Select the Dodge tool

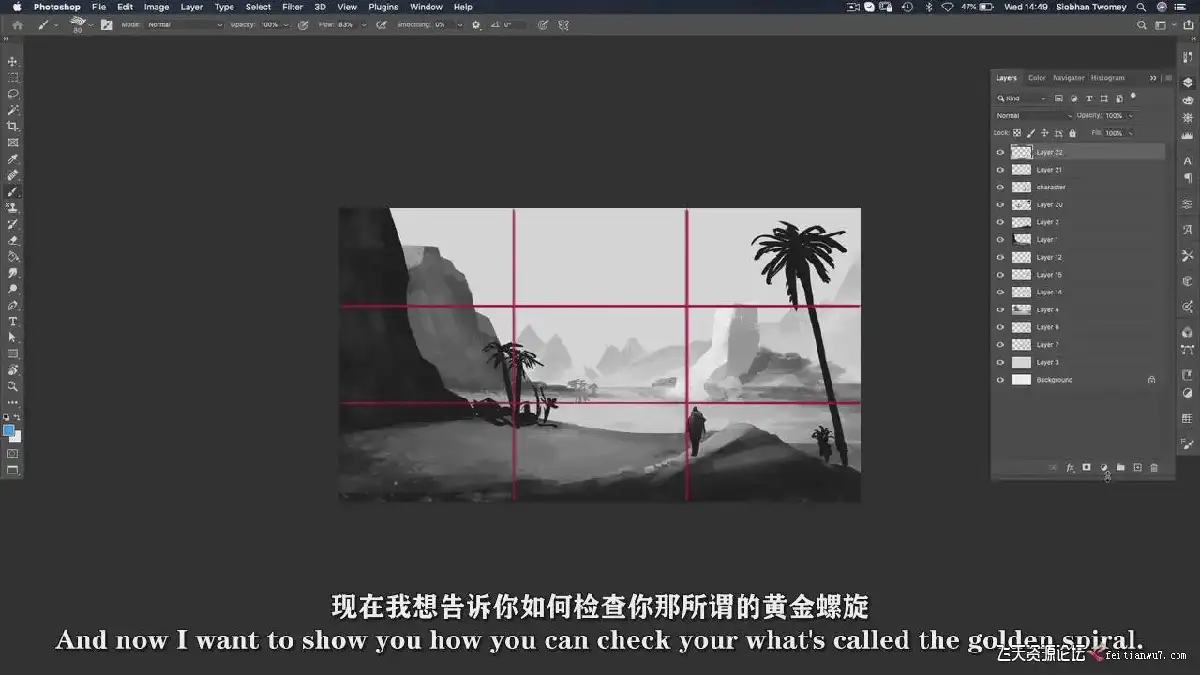13,289
